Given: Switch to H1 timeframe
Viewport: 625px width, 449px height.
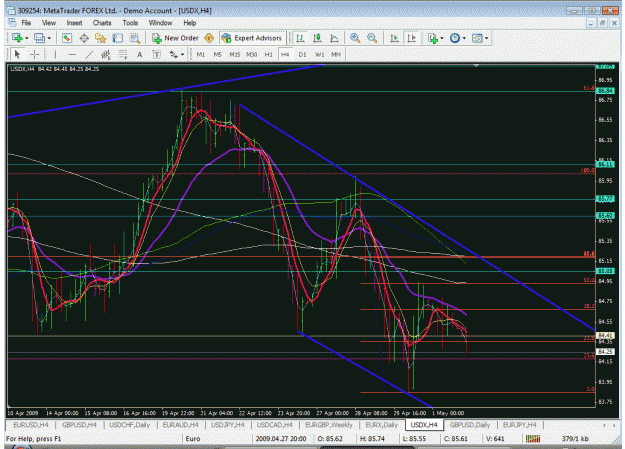Looking at the screenshot, I should coord(269,55).
